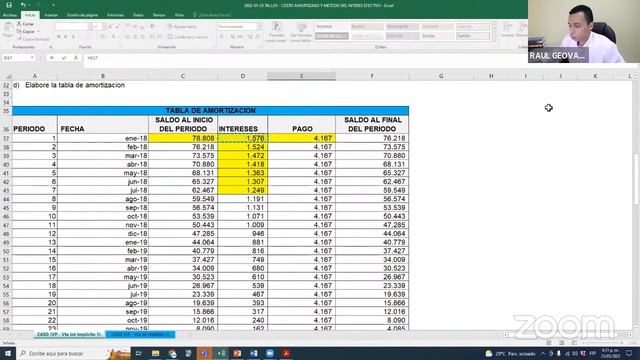The image size is (640, 360).
Task: Open Zoom from the taskbar
Action: (x=270, y=353)
